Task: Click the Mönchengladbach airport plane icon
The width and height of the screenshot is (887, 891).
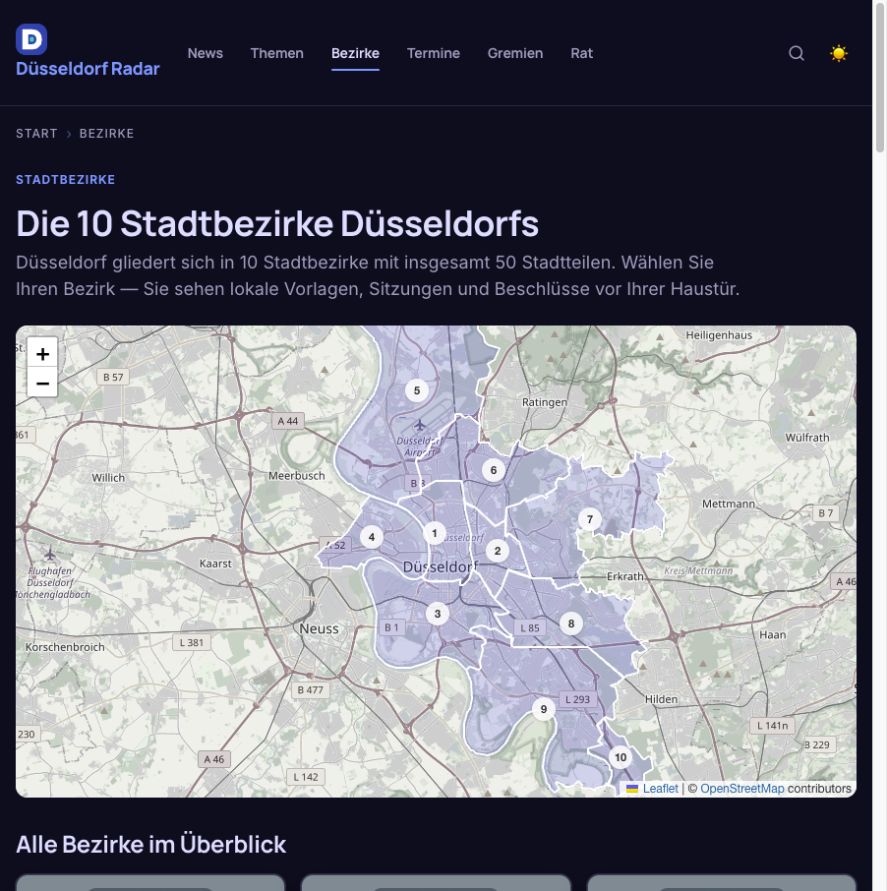Action: coord(50,553)
